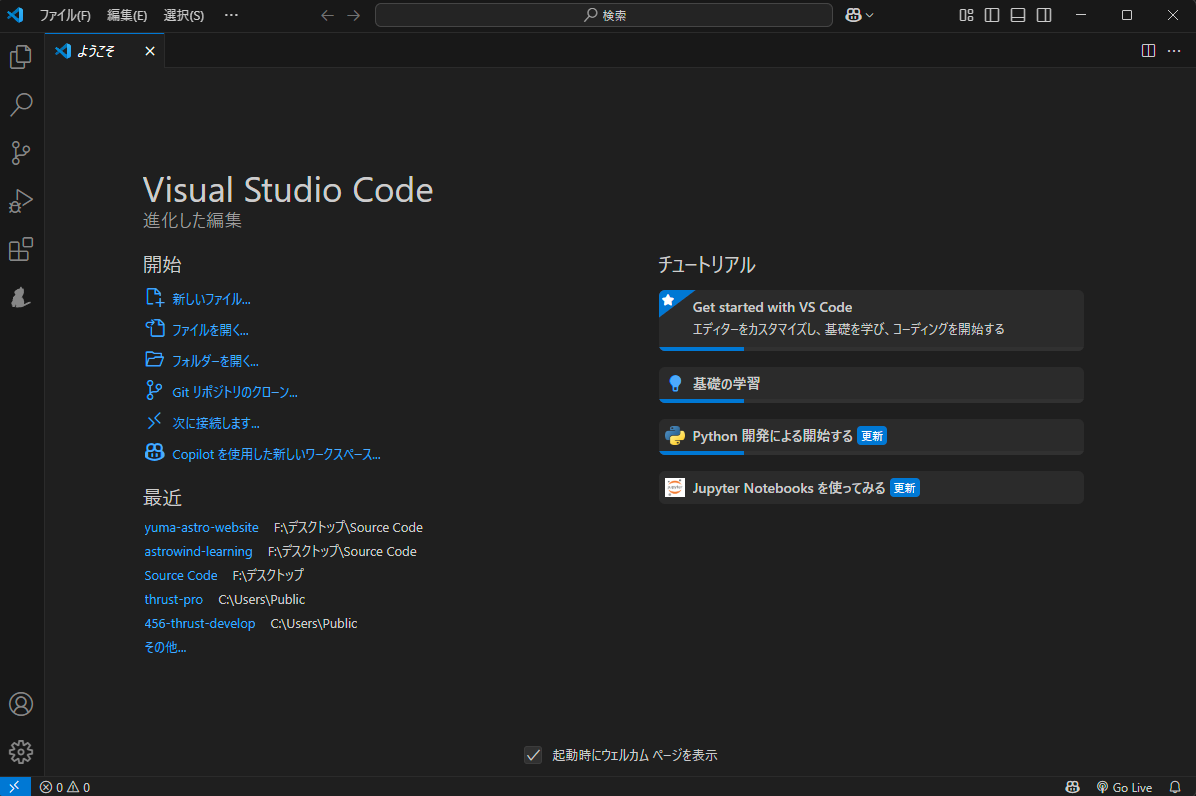
Task: Open the Source Control view
Action: click(21, 152)
